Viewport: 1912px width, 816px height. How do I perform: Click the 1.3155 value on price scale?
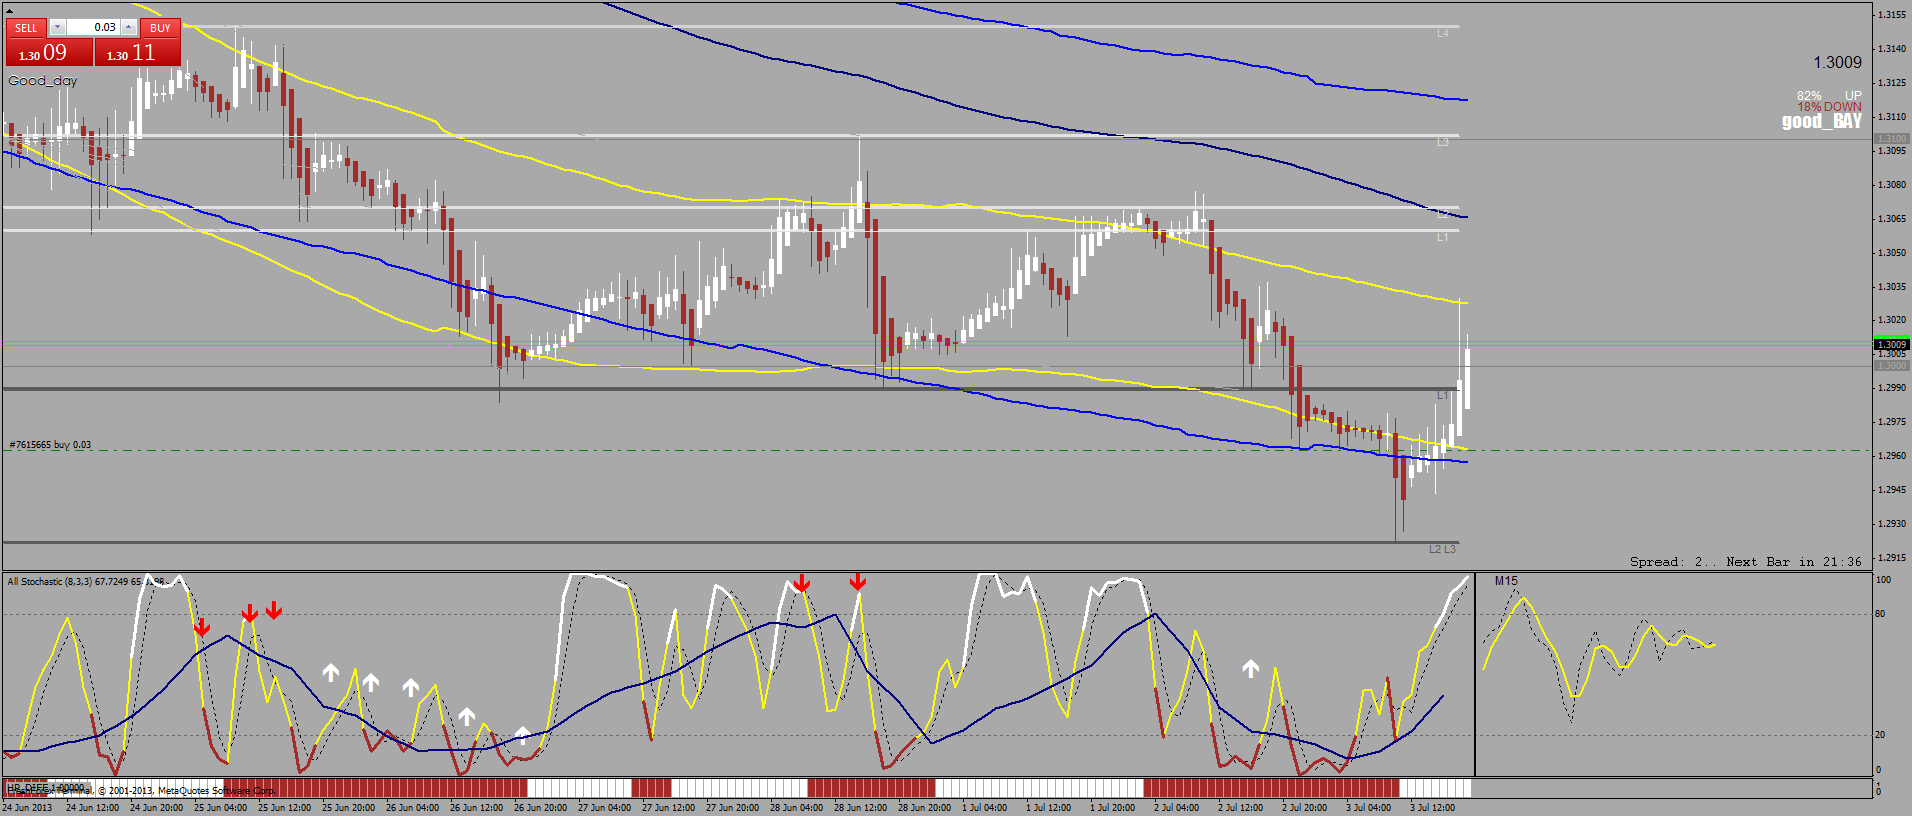point(1891,15)
